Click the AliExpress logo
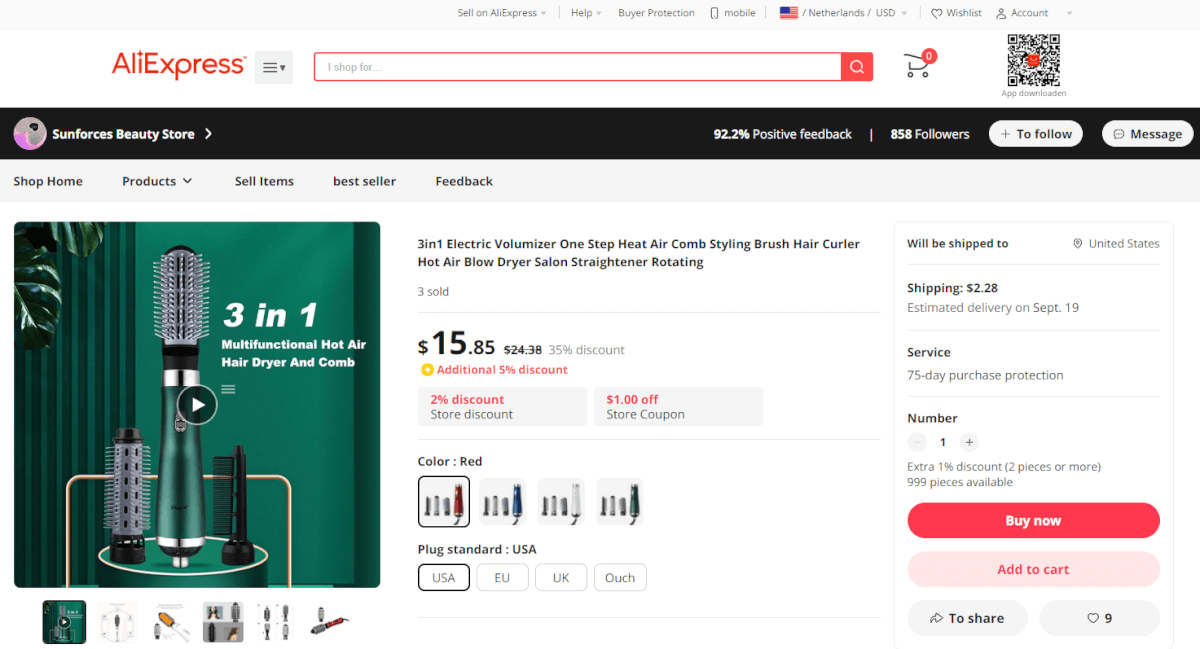 coord(178,66)
